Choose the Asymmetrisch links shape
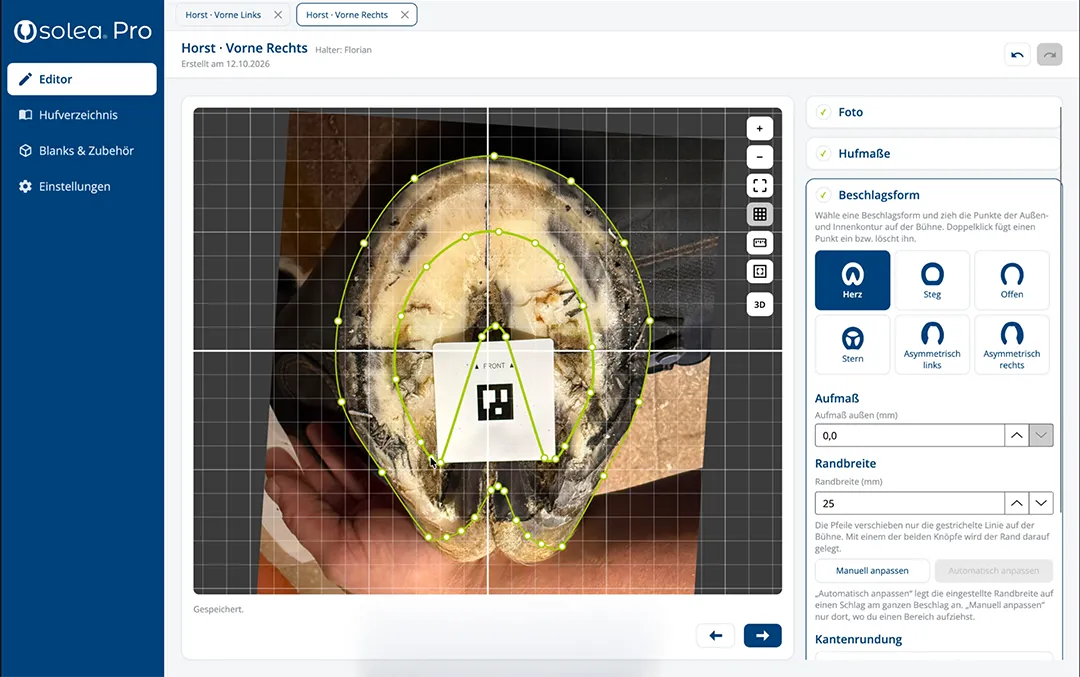This screenshot has height=677, width=1080. pyautogui.click(x=932, y=344)
